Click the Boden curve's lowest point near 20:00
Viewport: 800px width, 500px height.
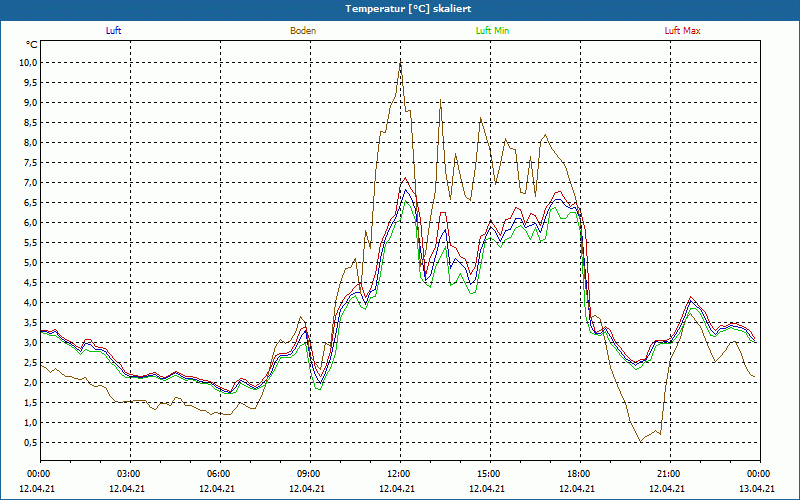pyautogui.click(x=641, y=442)
